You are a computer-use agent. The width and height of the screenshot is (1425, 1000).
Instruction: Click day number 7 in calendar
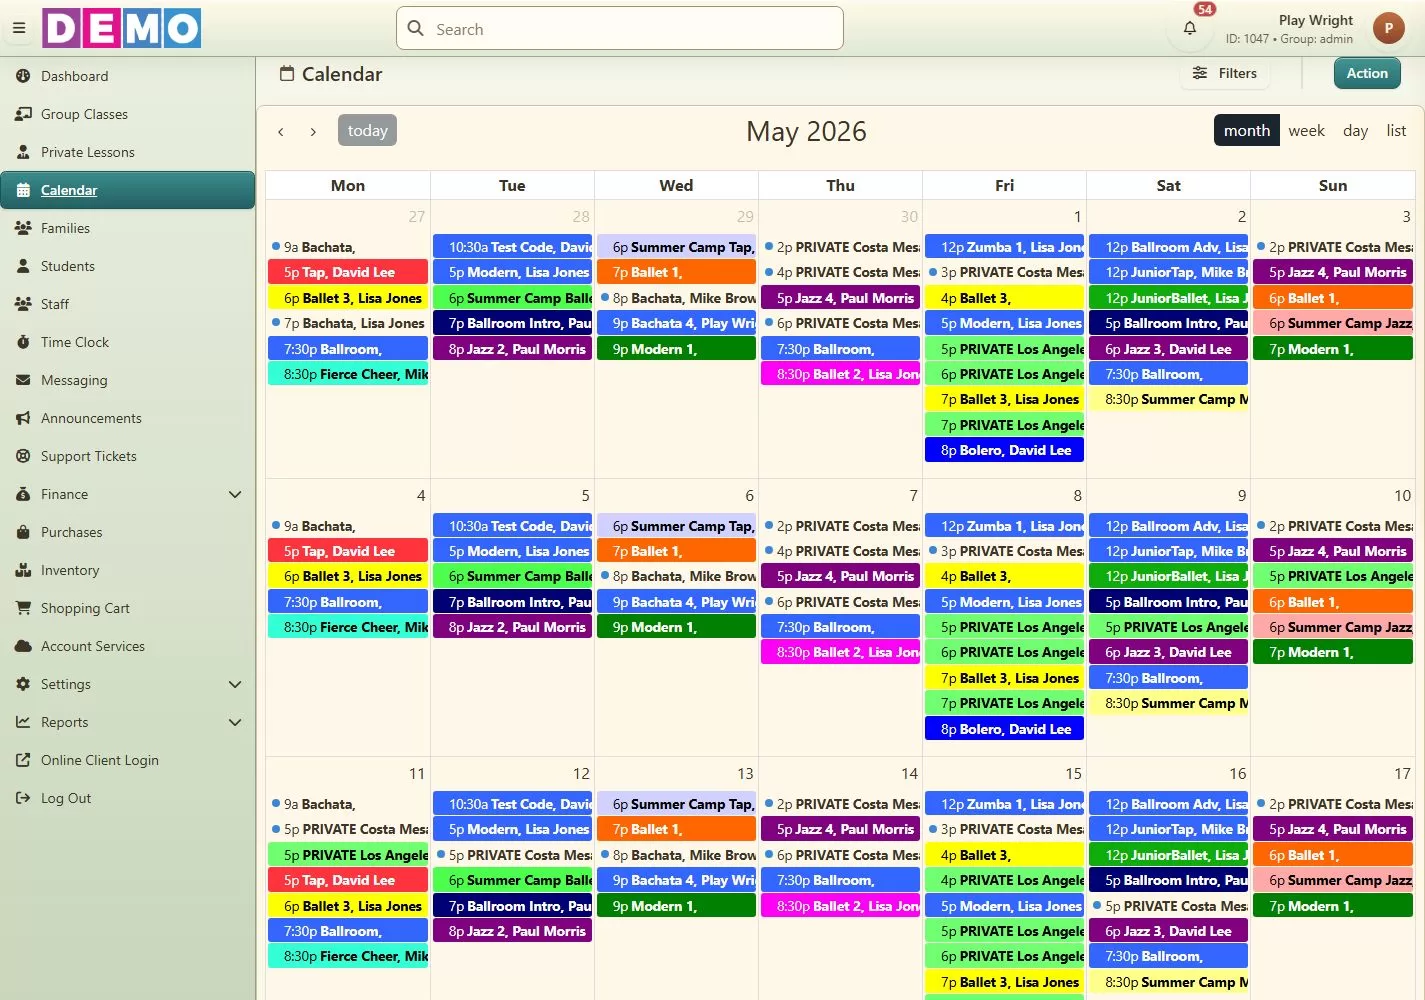click(913, 495)
